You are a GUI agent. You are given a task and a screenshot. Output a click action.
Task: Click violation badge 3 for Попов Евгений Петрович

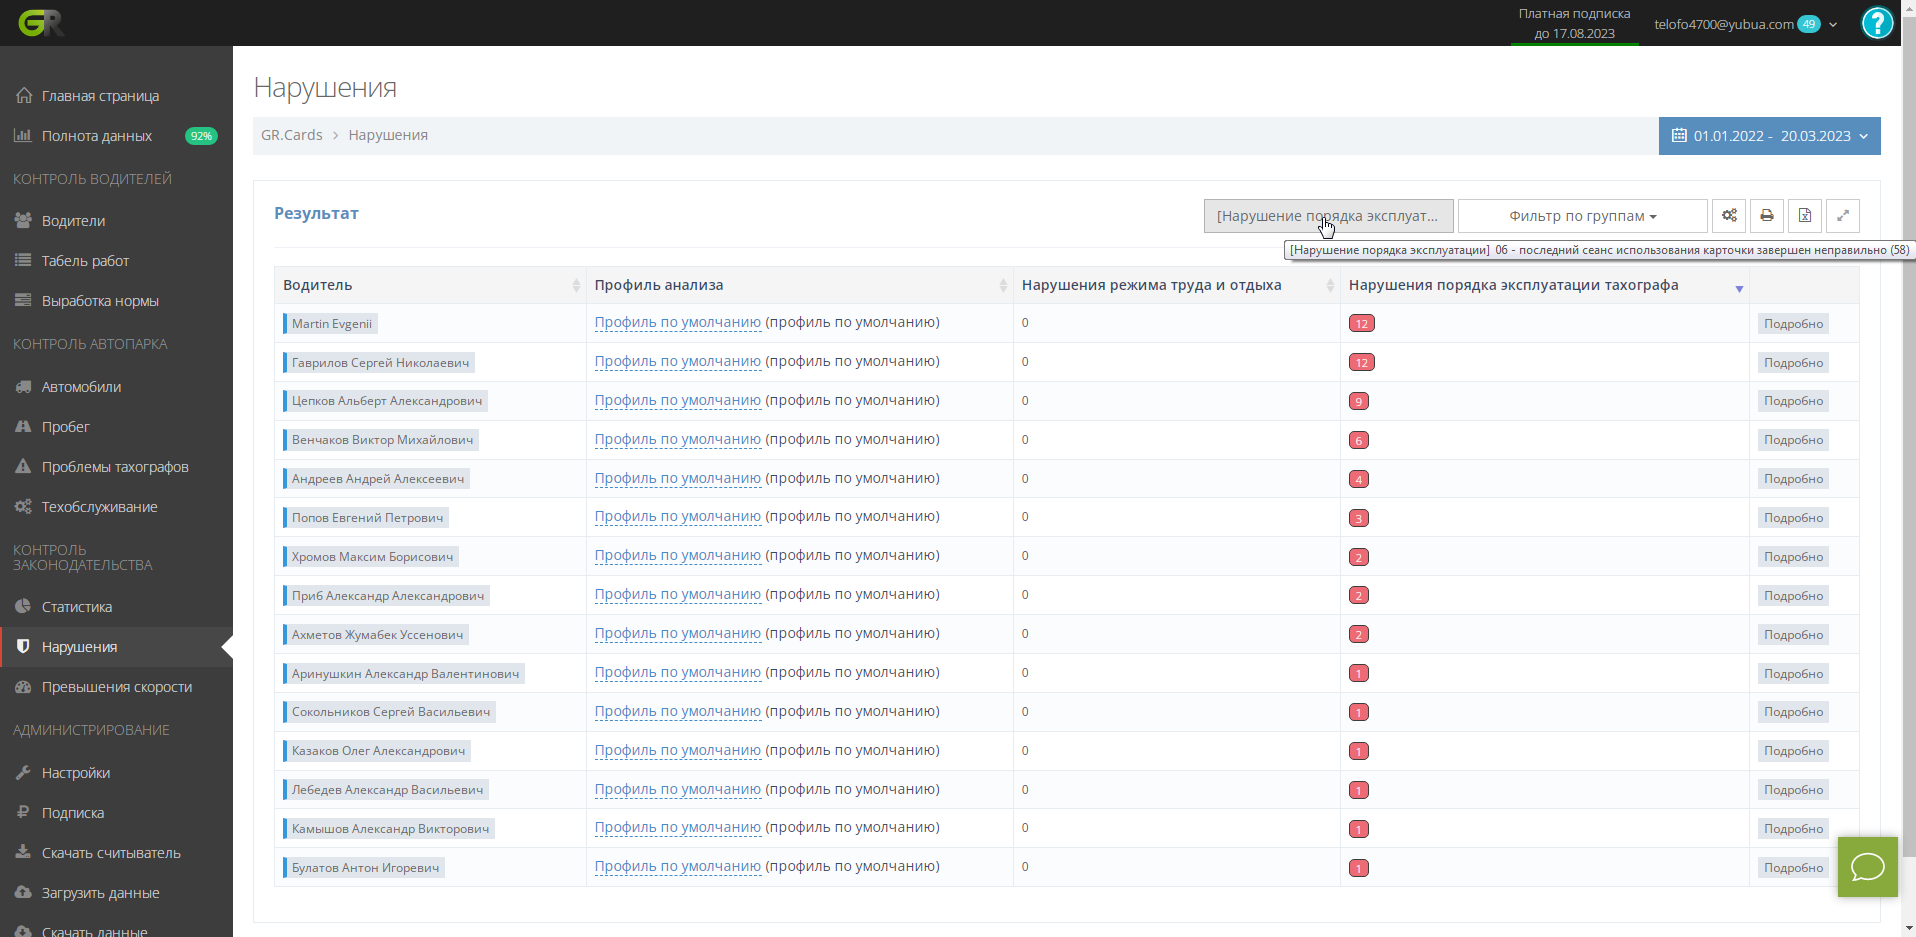coord(1358,518)
